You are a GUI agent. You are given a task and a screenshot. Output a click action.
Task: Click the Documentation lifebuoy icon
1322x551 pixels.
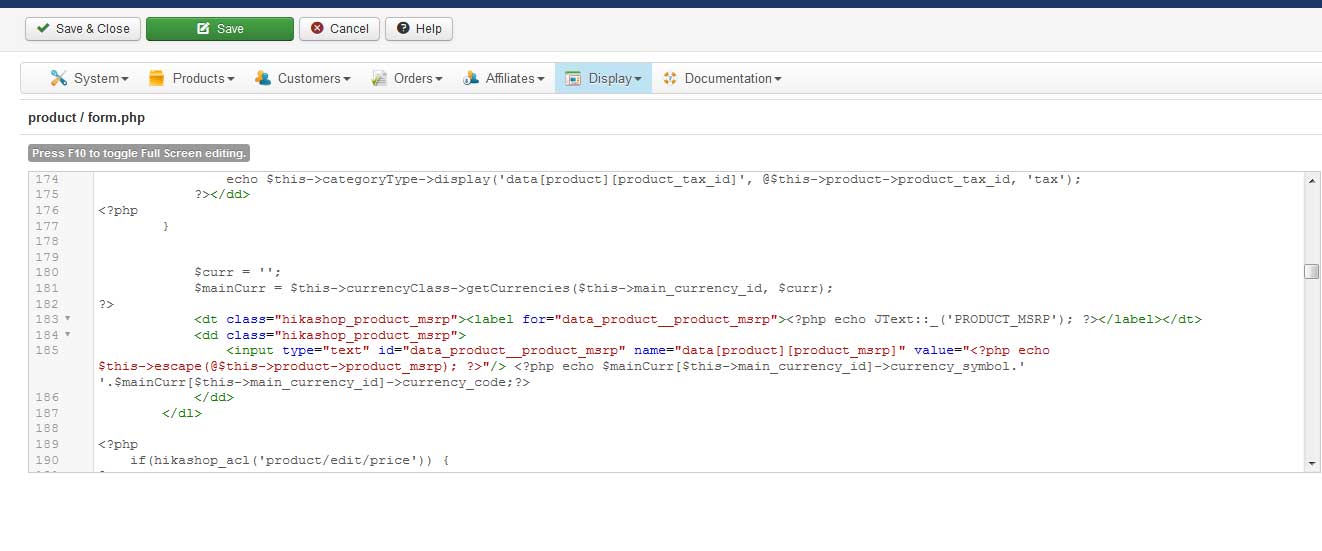(670, 78)
